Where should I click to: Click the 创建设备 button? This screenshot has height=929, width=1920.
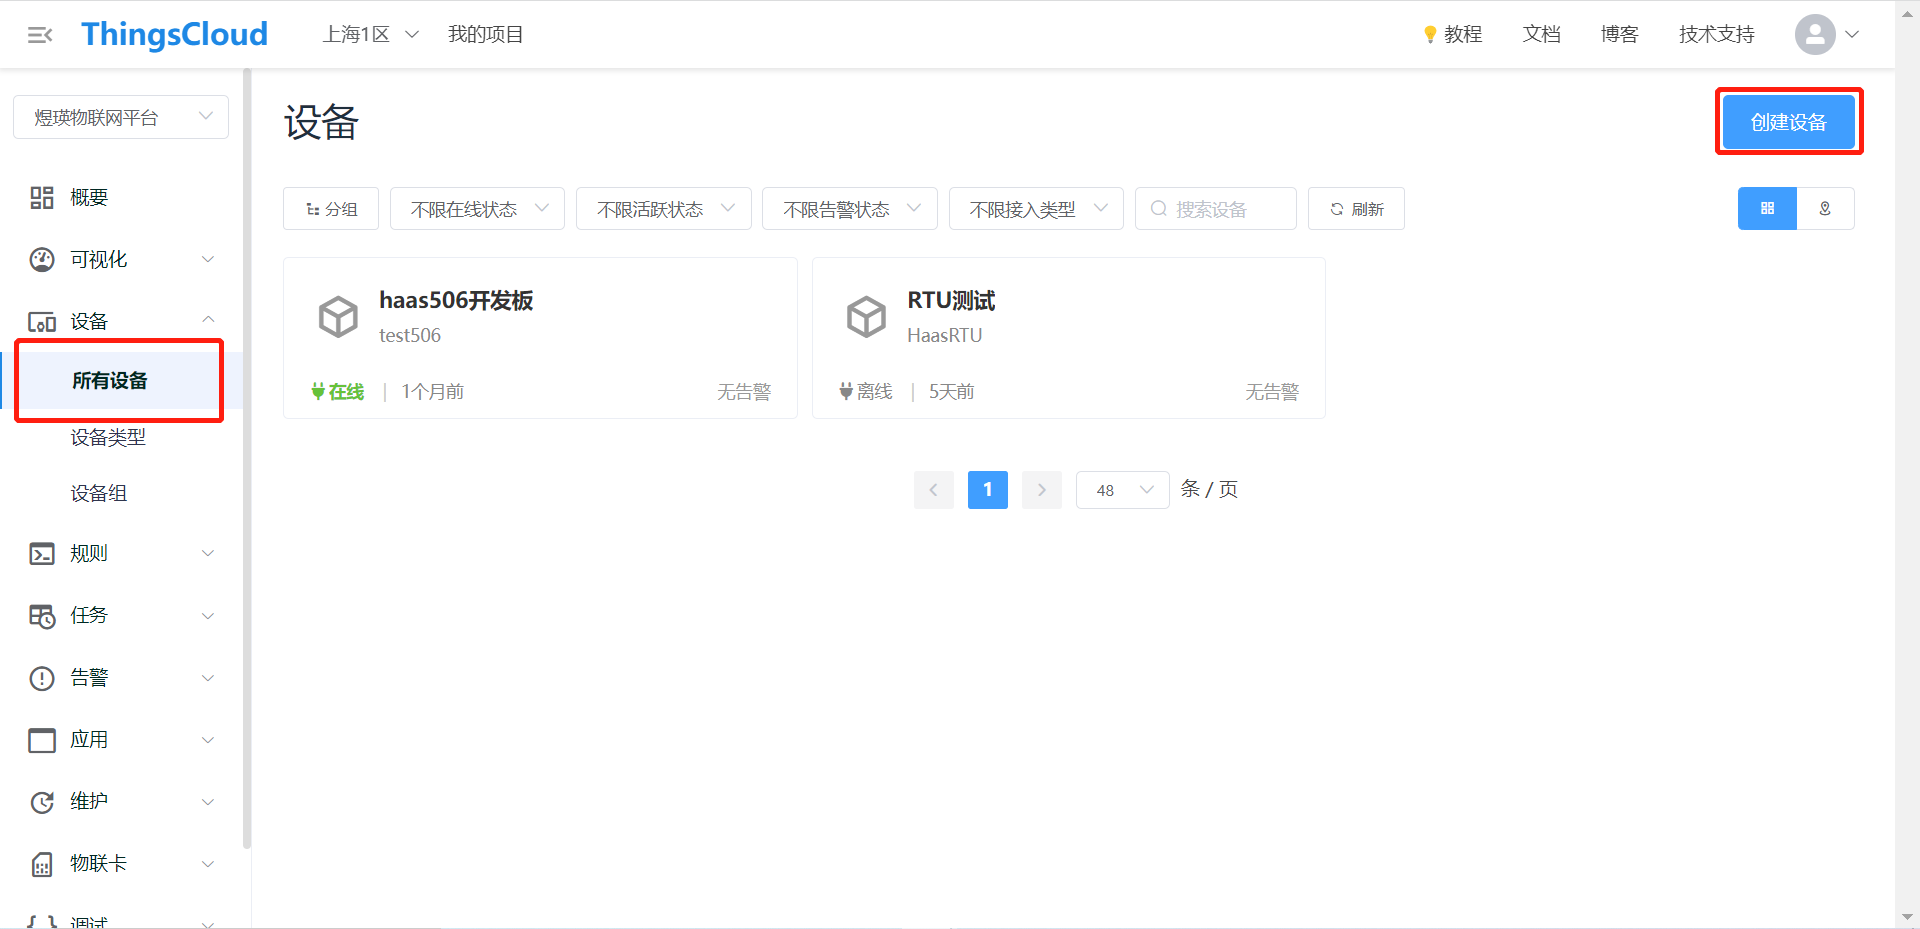(x=1789, y=122)
